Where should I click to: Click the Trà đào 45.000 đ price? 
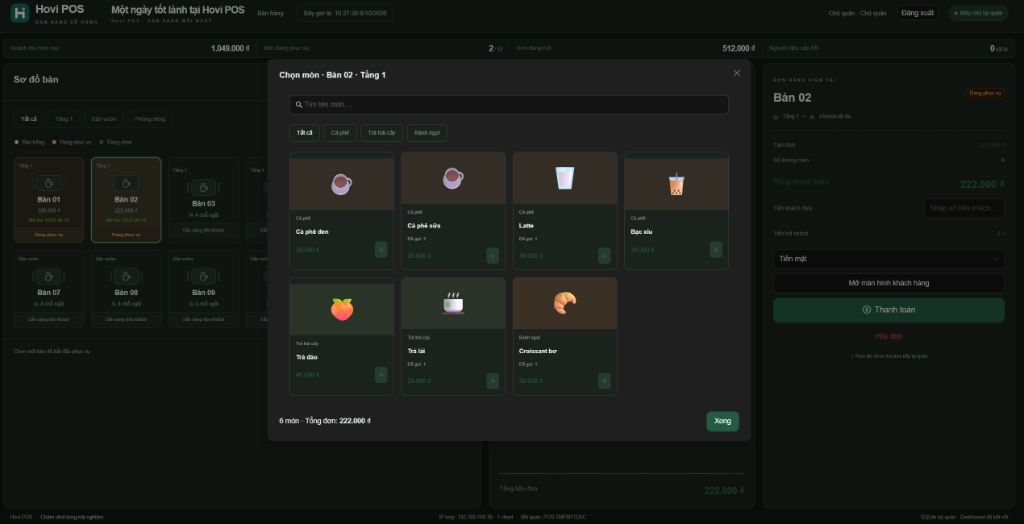pyautogui.click(x=307, y=375)
